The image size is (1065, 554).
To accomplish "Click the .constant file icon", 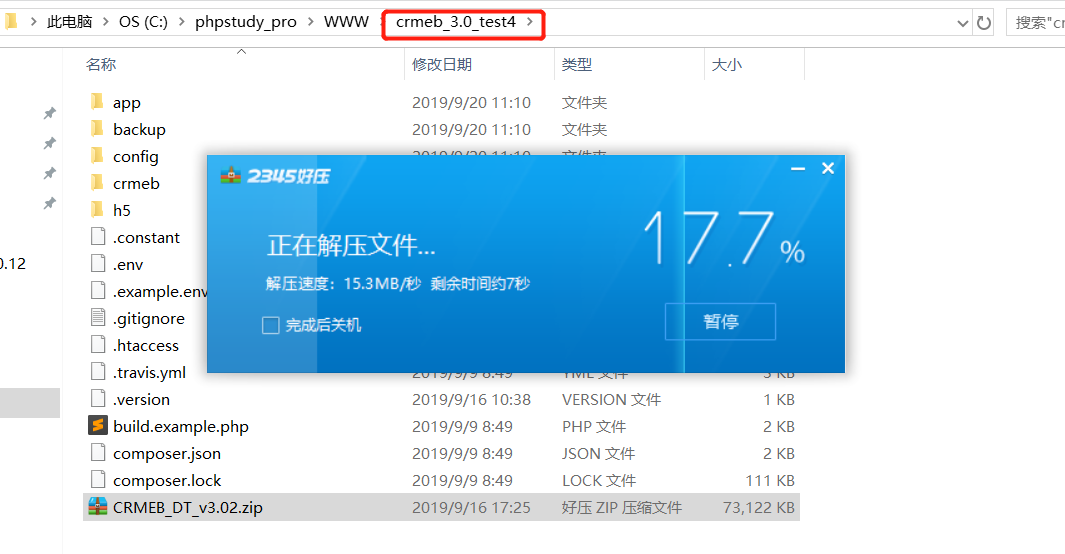I will point(98,237).
